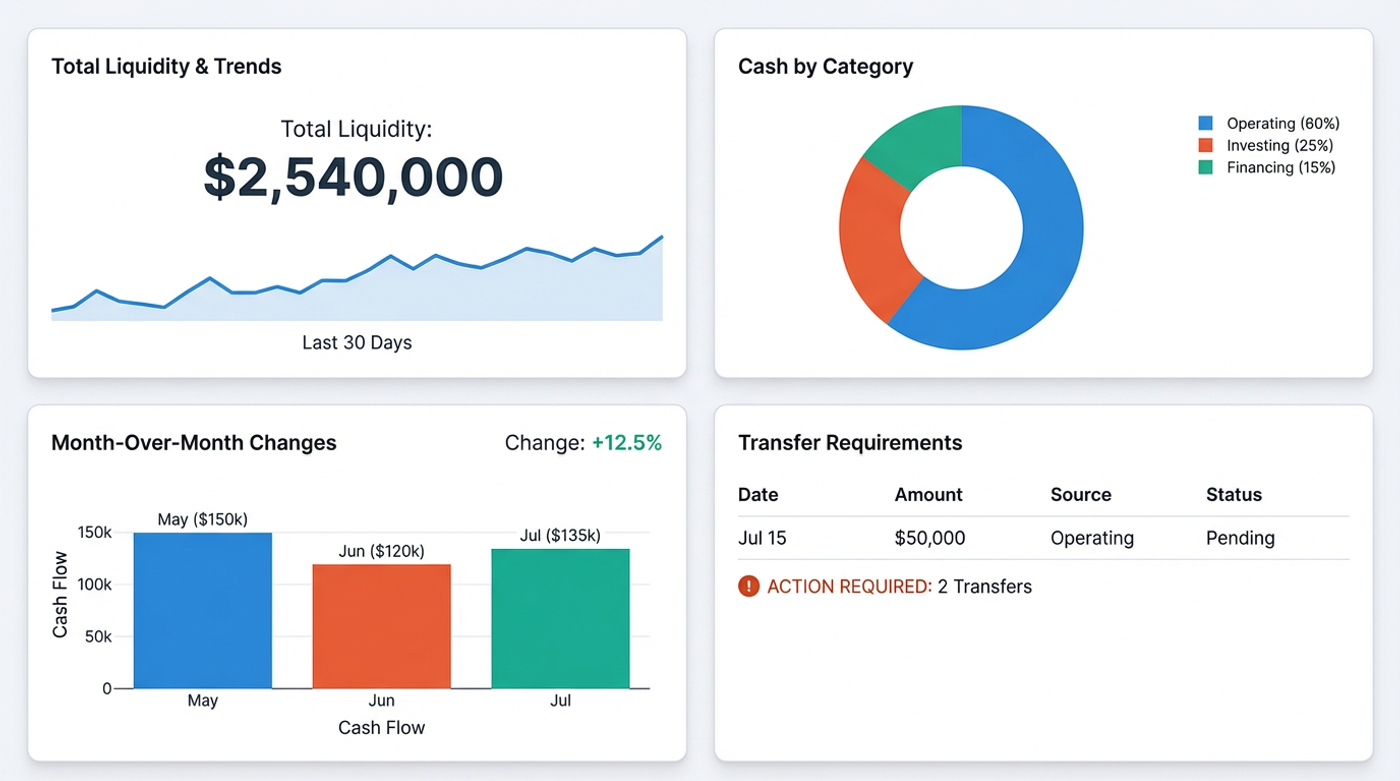The height and width of the screenshot is (781, 1400).
Task: Click the Financing (15%) legend label
Action: pyautogui.click(x=1281, y=167)
